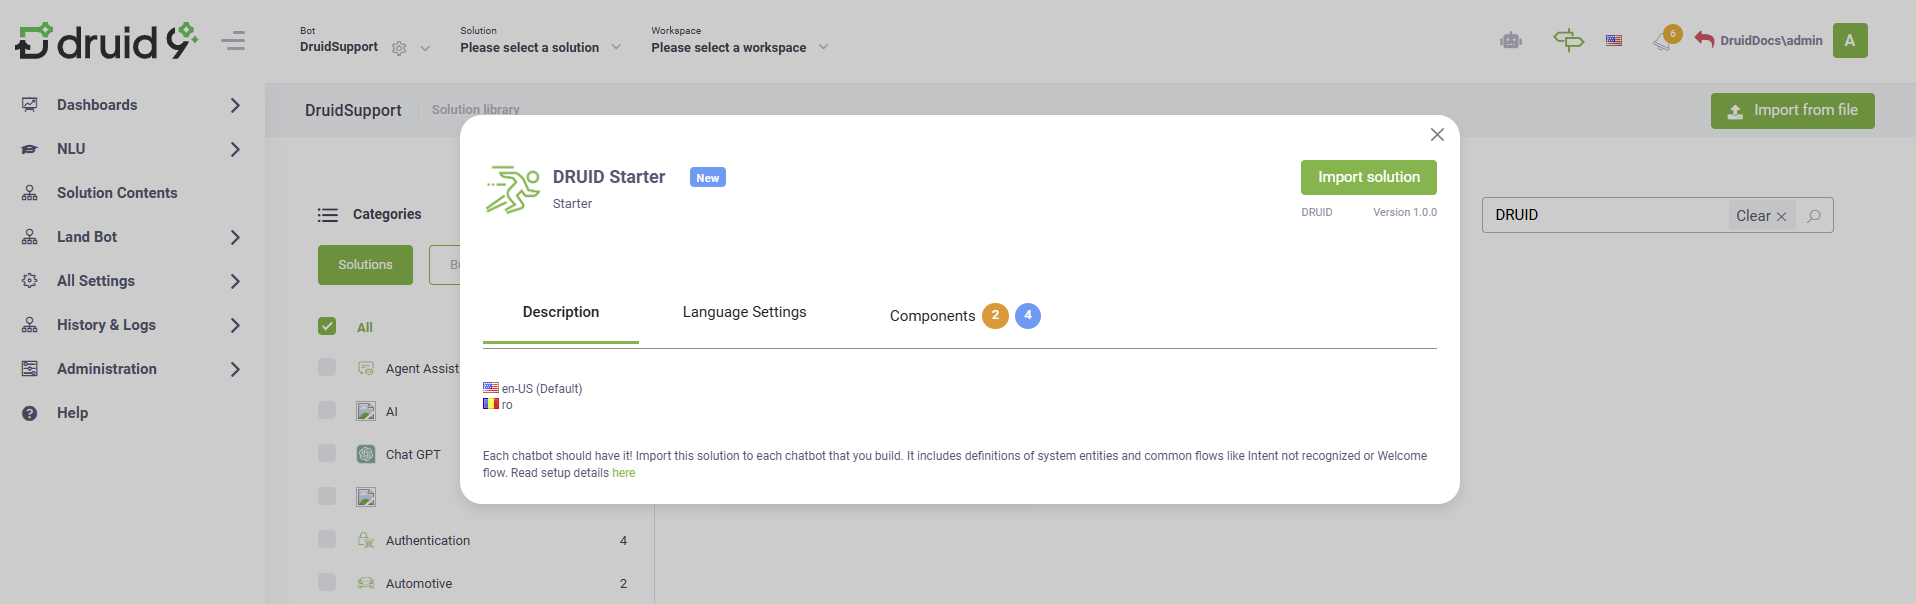Switch to Language Settings tab
The height and width of the screenshot is (604, 1916).
tap(744, 312)
